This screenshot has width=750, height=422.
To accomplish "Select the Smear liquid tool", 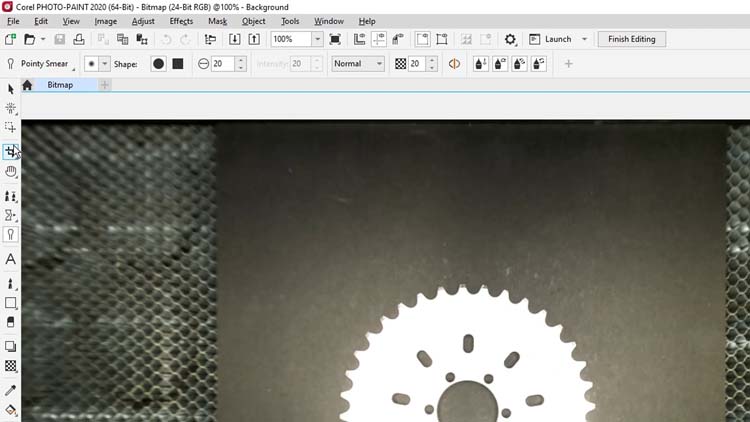I will pos(11,234).
